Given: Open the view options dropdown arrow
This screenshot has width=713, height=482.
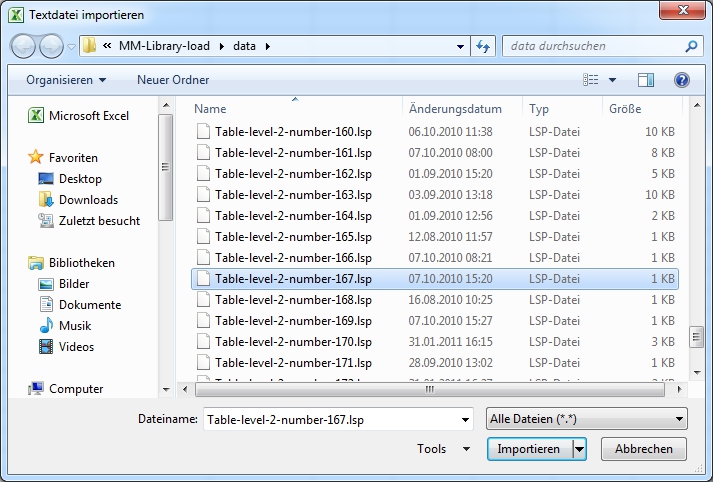Looking at the screenshot, I should coord(612,80).
